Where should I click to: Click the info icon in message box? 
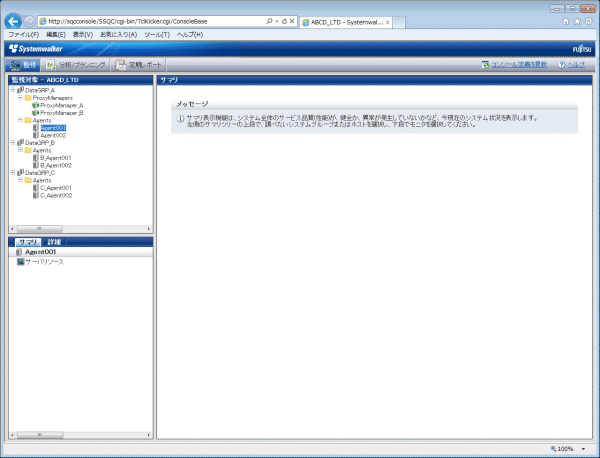(180, 119)
